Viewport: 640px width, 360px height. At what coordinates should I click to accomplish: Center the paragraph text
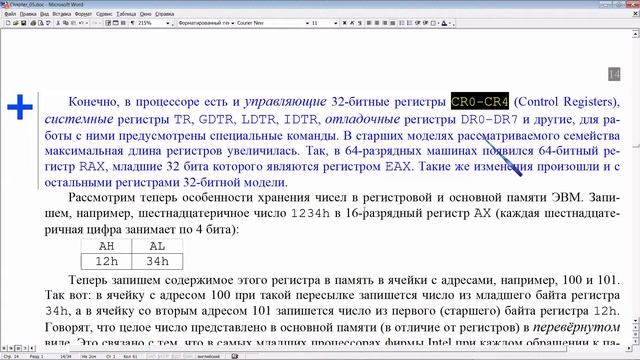coord(376,23)
